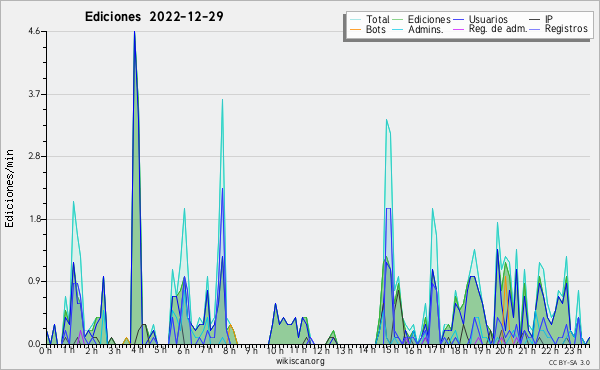This screenshot has width=600, height=370.
Task: Click the 0.0 y-axis value
Action: click(x=34, y=344)
